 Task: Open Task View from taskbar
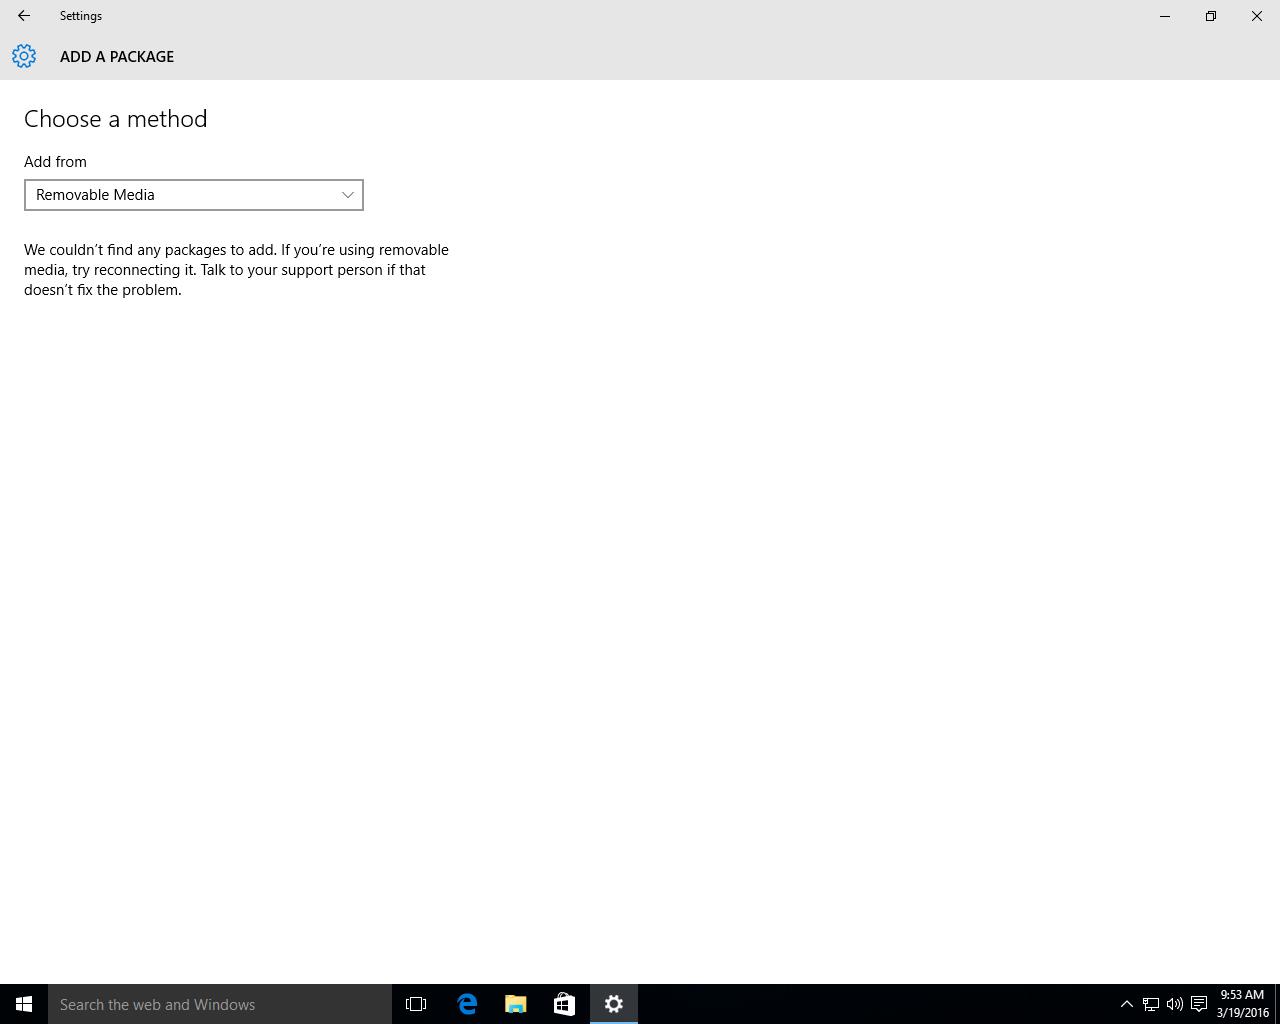pos(416,1004)
